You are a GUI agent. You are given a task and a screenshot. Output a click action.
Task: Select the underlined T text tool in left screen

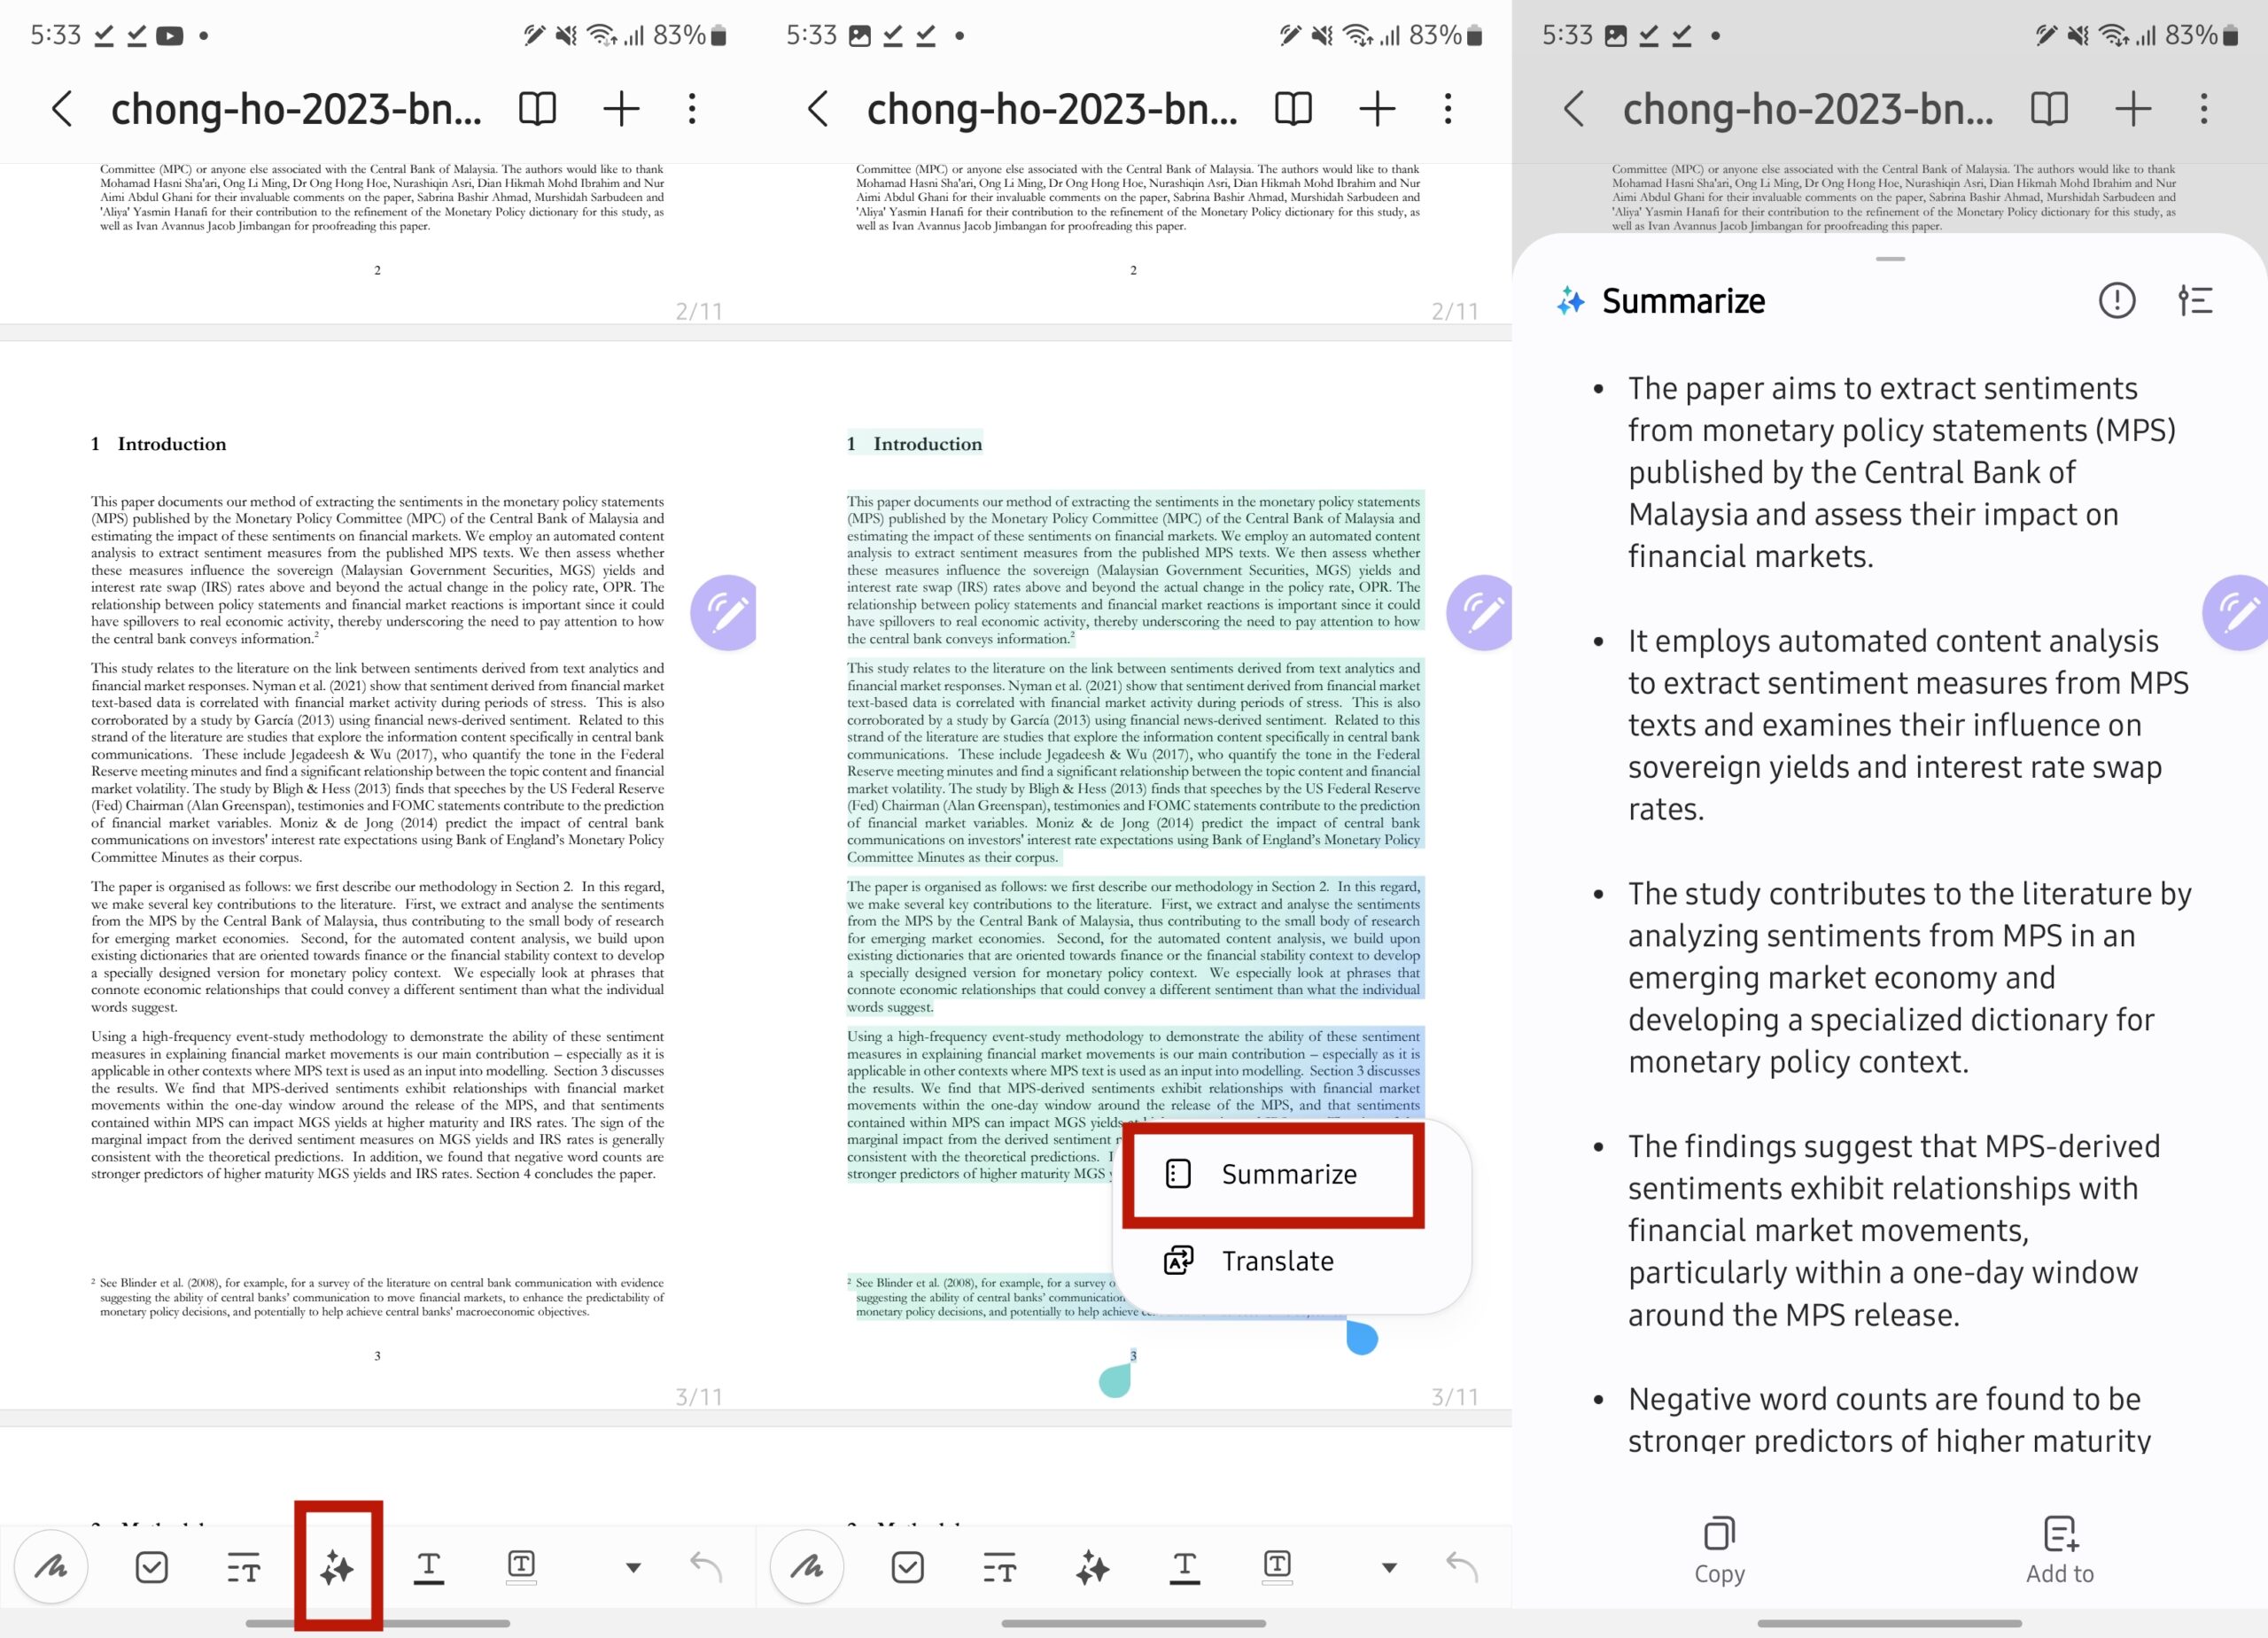tap(429, 1567)
